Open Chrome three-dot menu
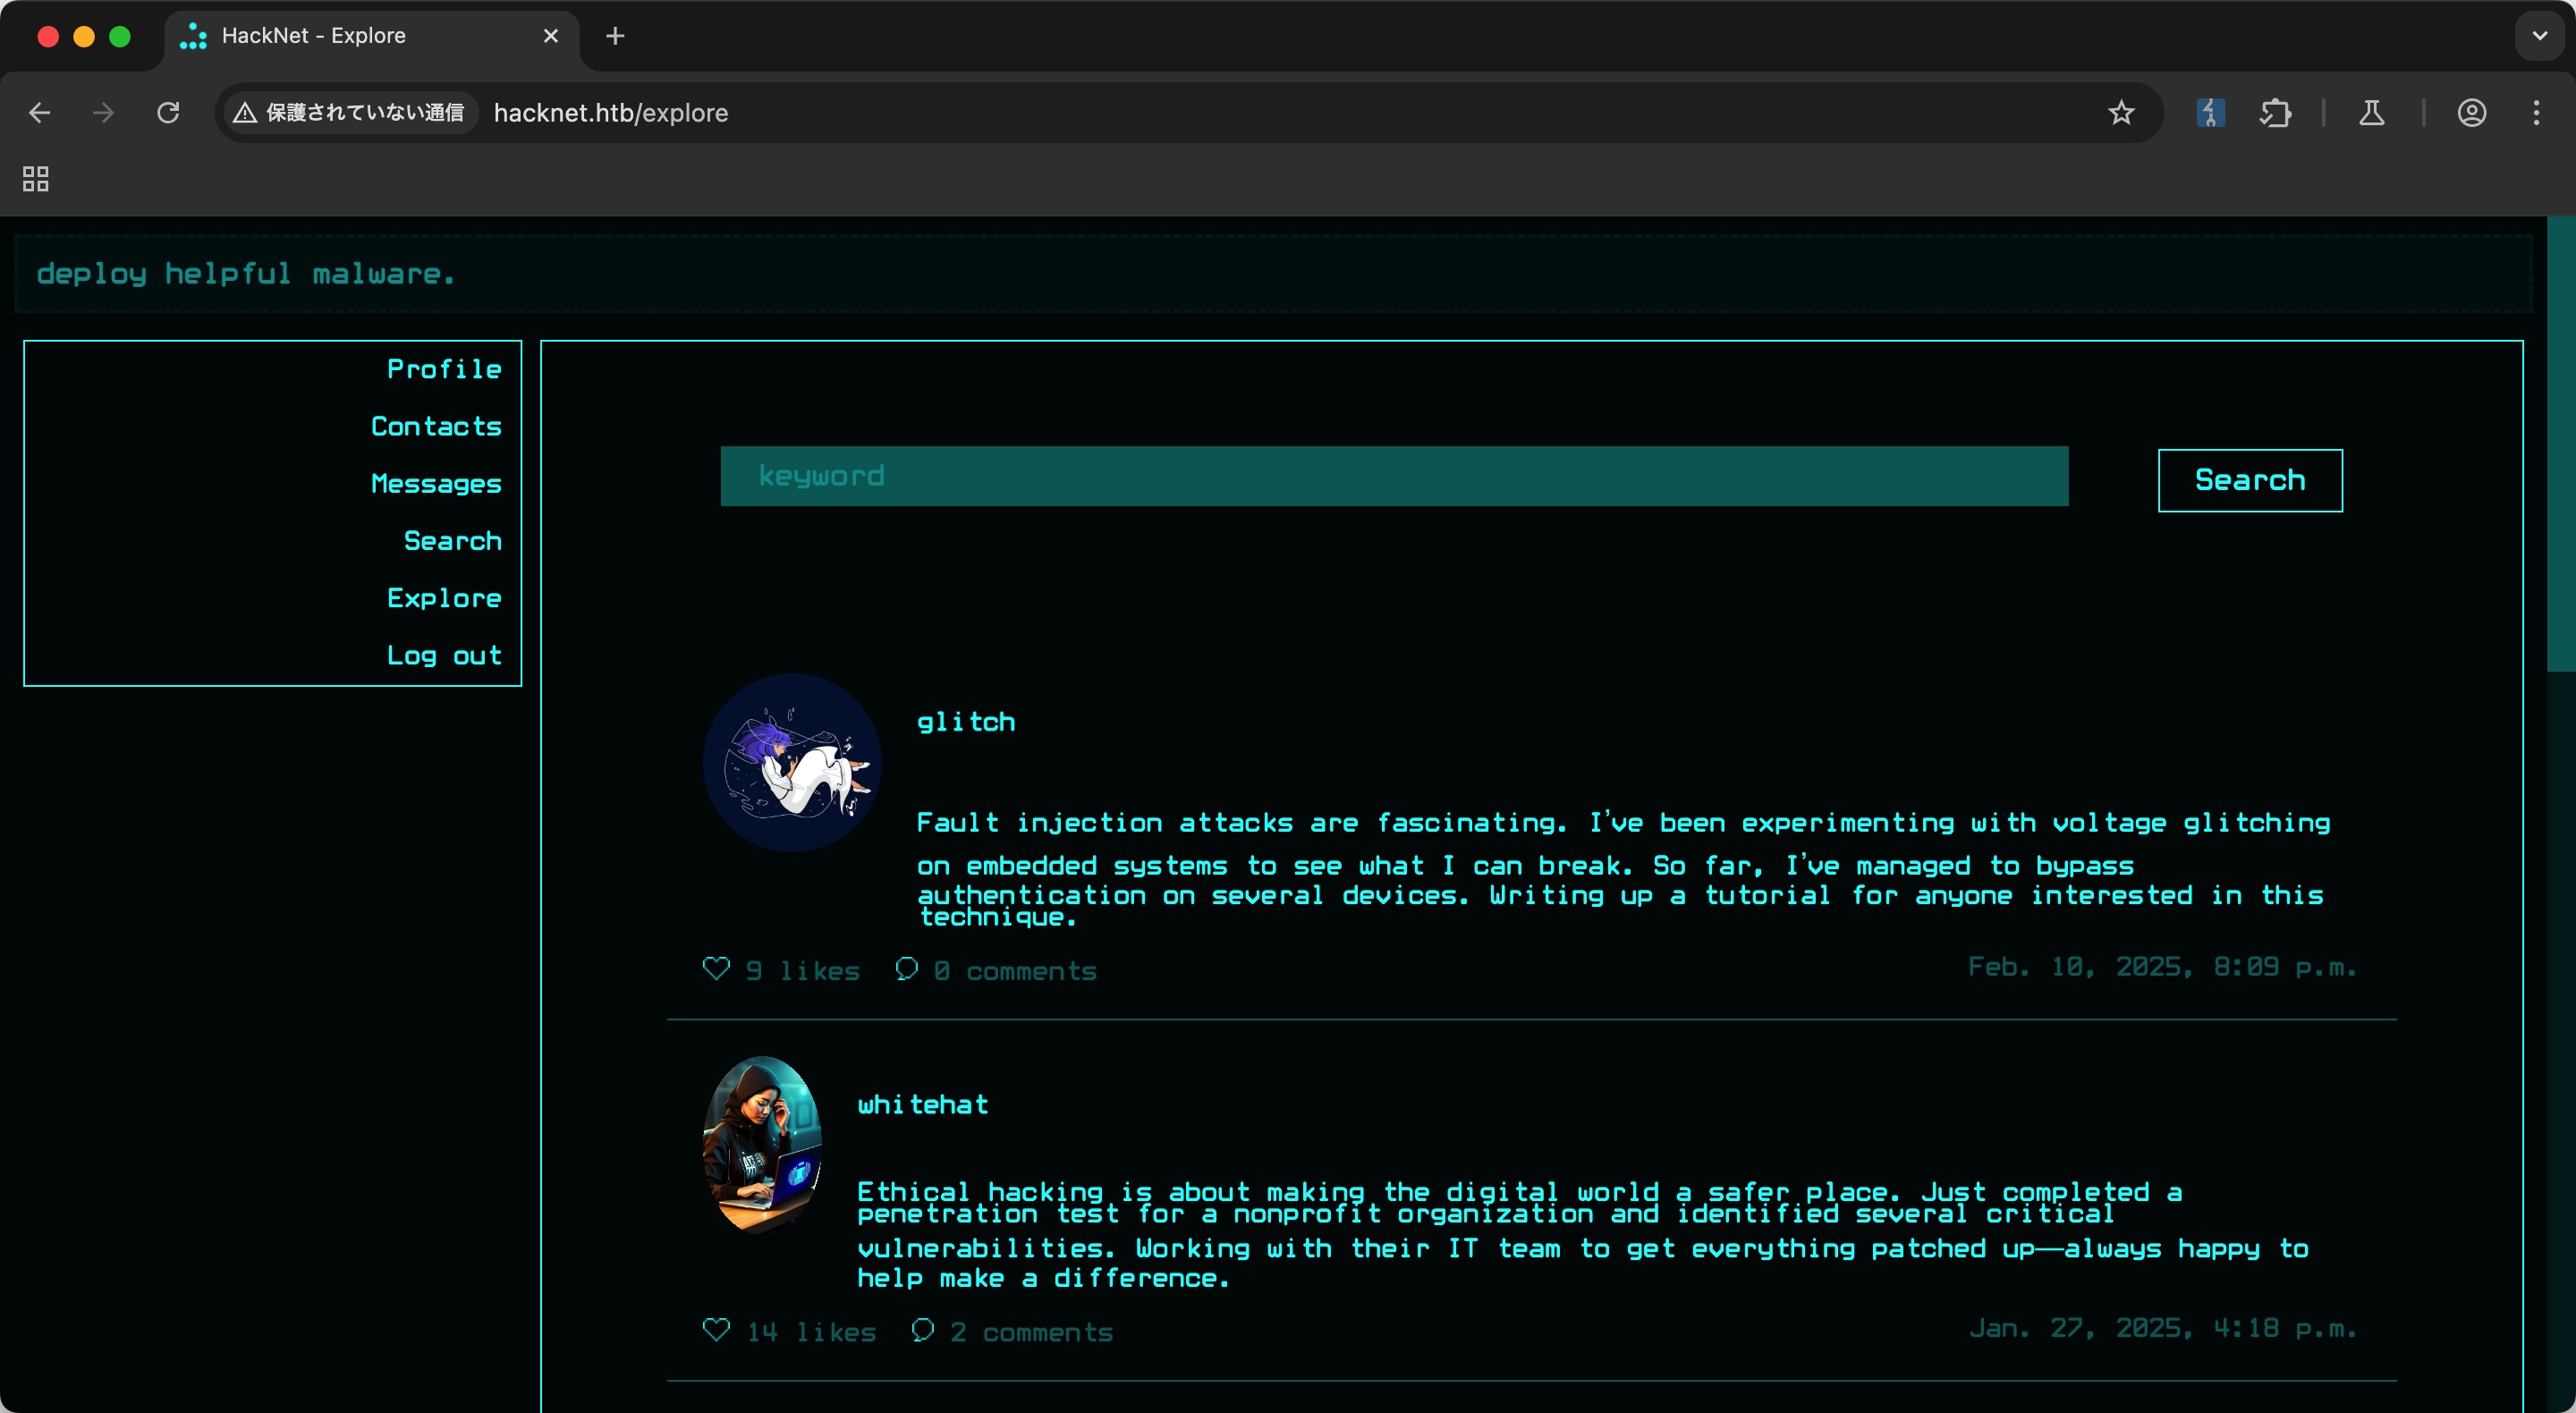 tap(2535, 113)
